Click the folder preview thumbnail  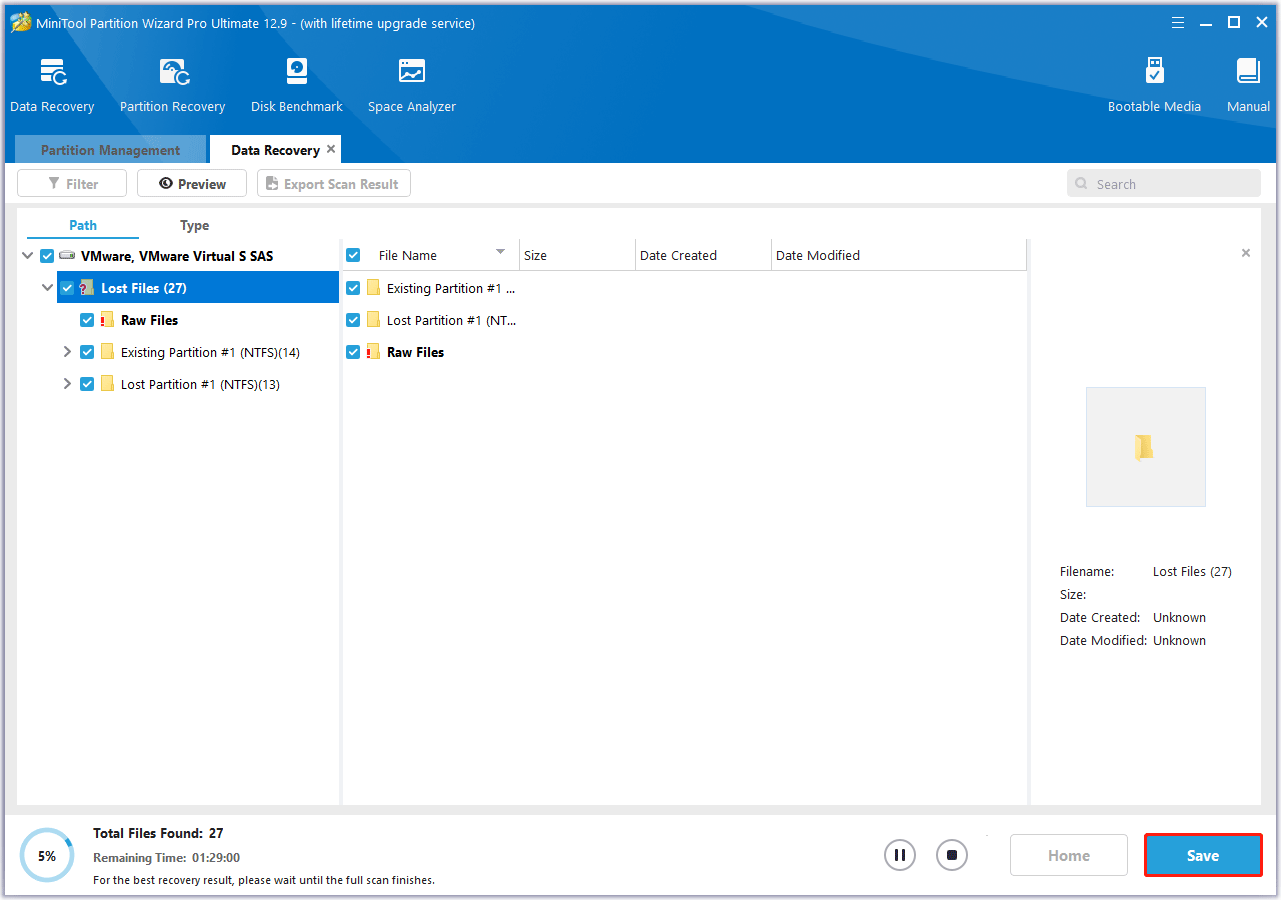click(x=1146, y=447)
